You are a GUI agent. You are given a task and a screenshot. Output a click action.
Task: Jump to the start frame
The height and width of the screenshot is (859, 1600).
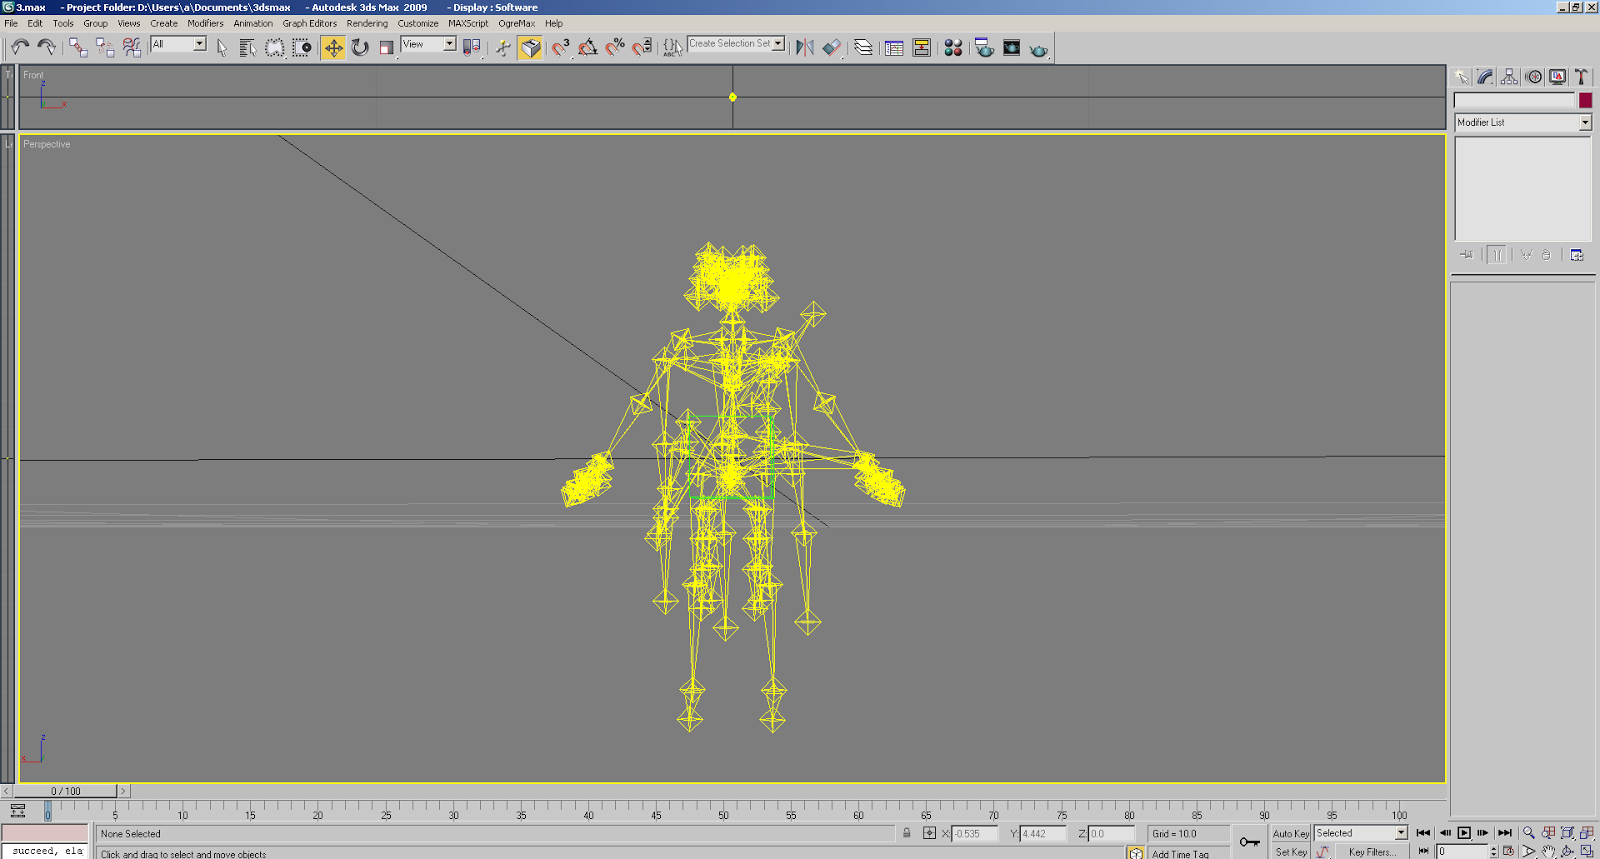(x=1424, y=833)
